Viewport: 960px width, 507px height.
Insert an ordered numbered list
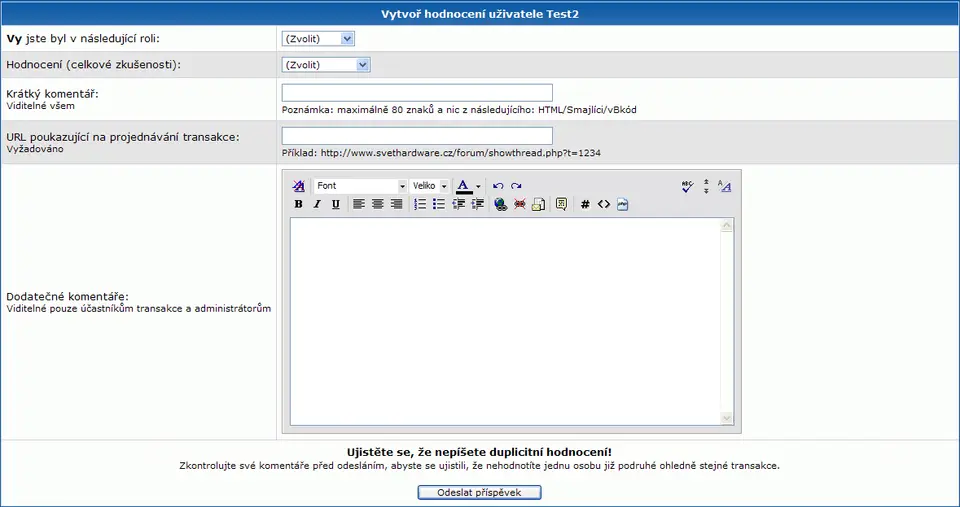pyautogui.click(x=420, y=204)
